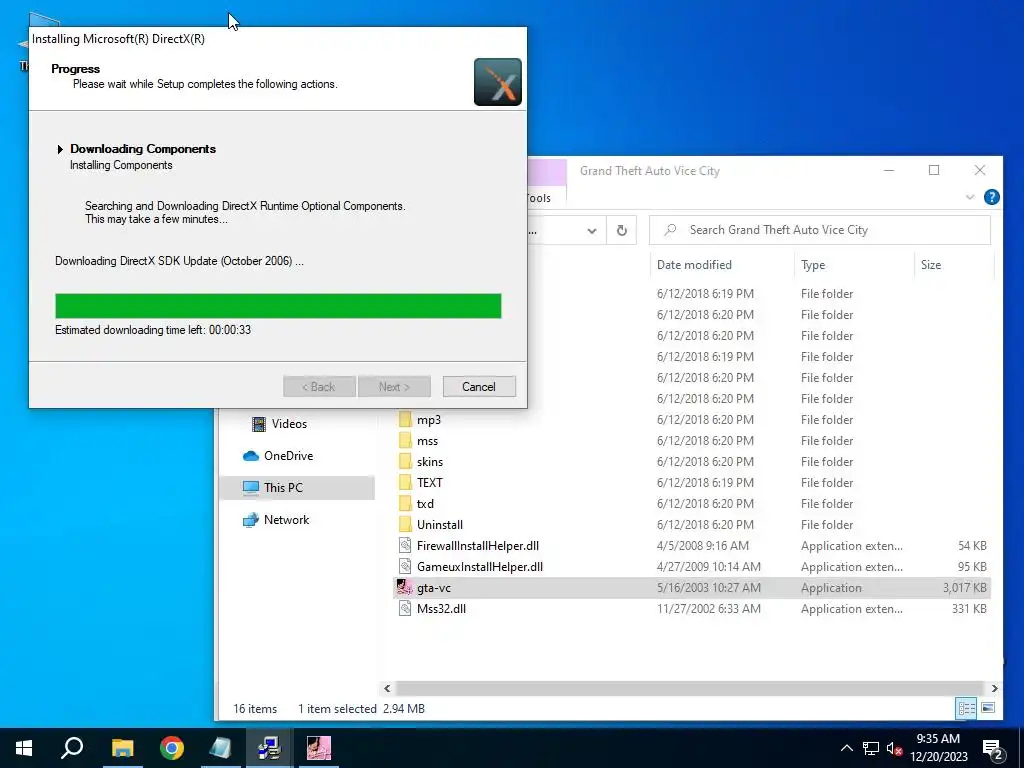The width and height of the screenshot is (1024, 768).
Task: Open the clock and date flyout
Action: pos(938,748)
